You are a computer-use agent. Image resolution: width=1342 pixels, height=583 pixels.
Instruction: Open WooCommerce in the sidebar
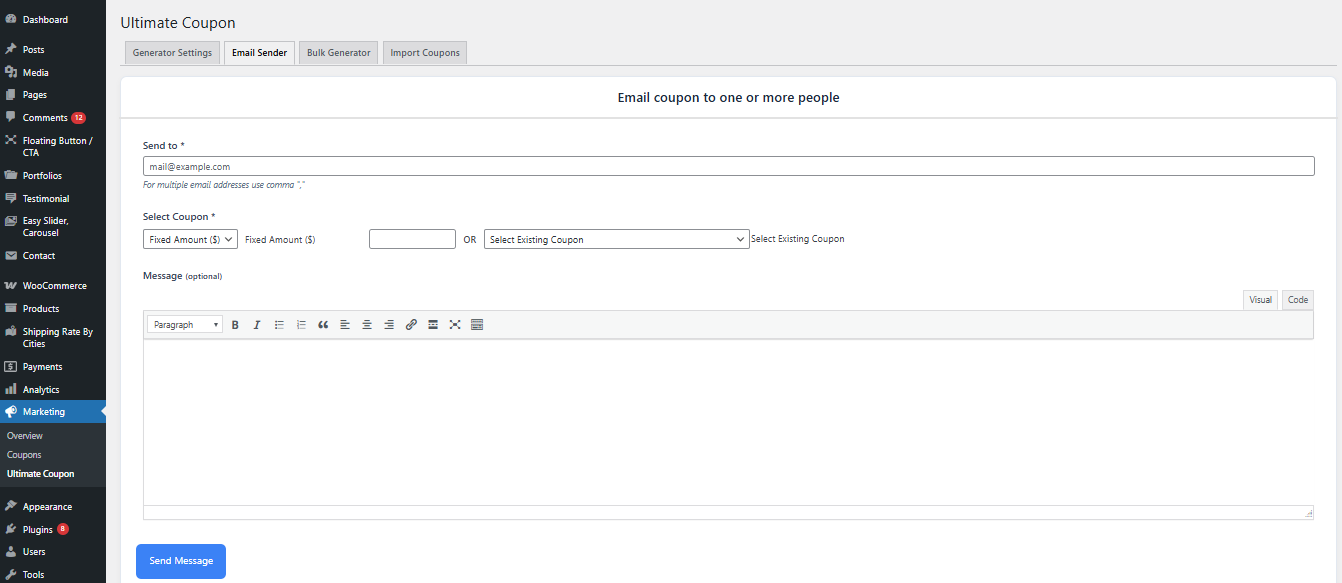(54, 286)
